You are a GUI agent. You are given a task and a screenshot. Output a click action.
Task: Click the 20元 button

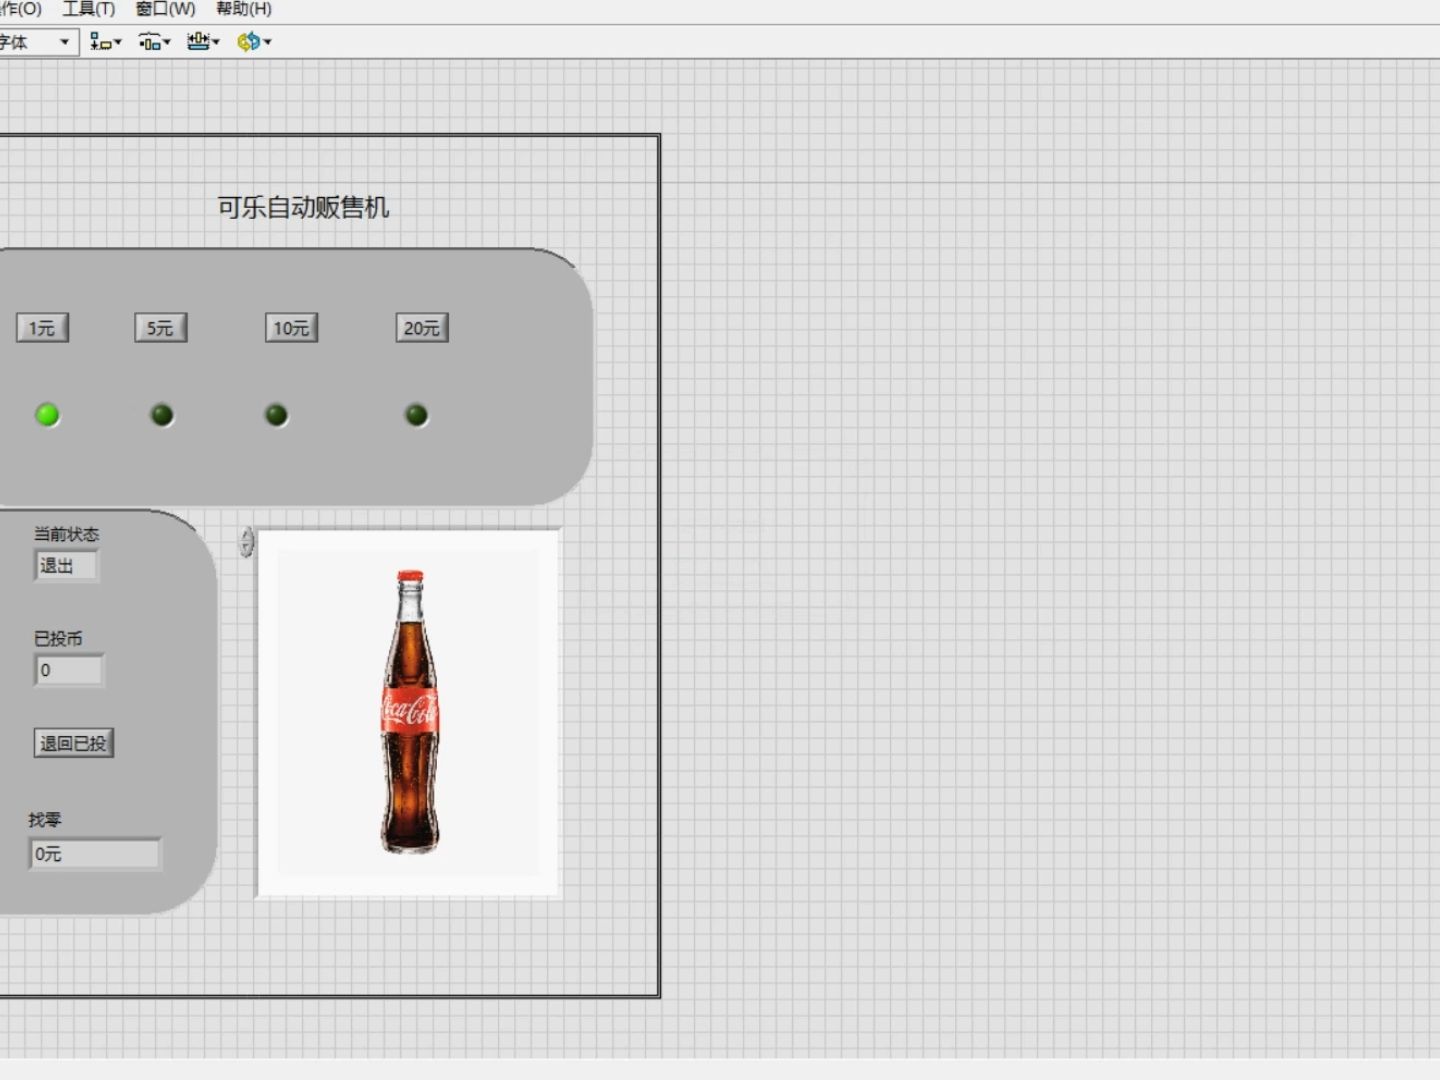click(422, 328)
